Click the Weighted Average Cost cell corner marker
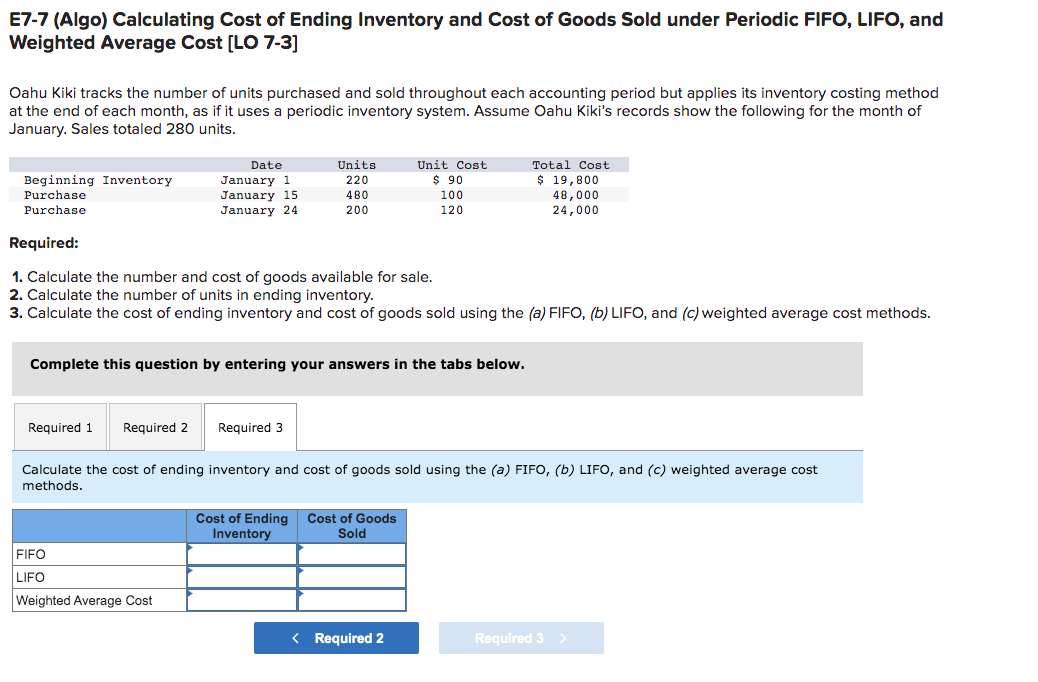The width and height of the screenshot is (1038, 682). [189, 592]
